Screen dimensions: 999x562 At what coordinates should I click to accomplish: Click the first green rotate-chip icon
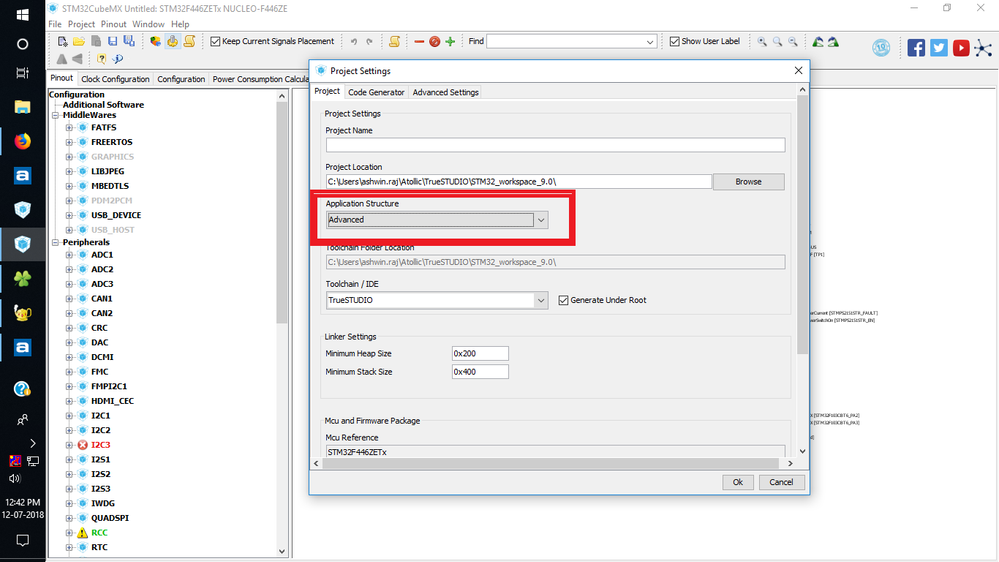pos(818,41)
